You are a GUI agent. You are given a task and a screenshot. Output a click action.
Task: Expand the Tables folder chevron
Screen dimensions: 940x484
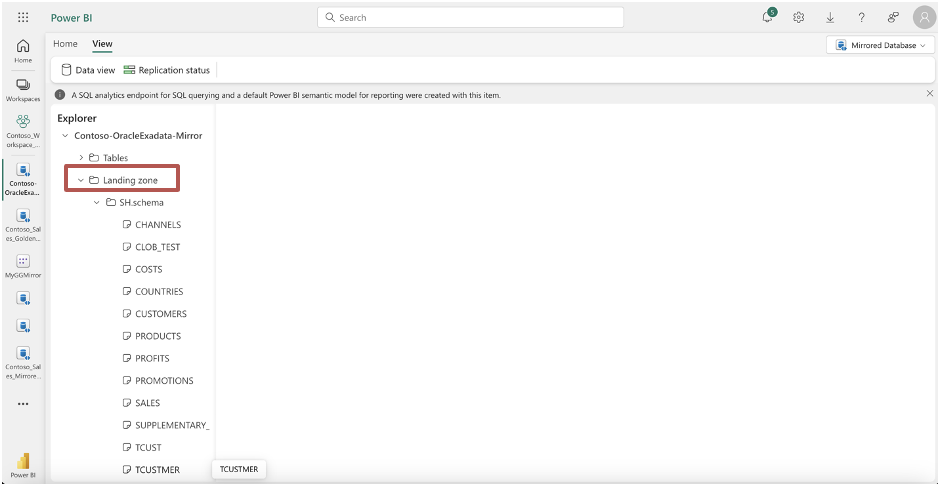point(82,158)
